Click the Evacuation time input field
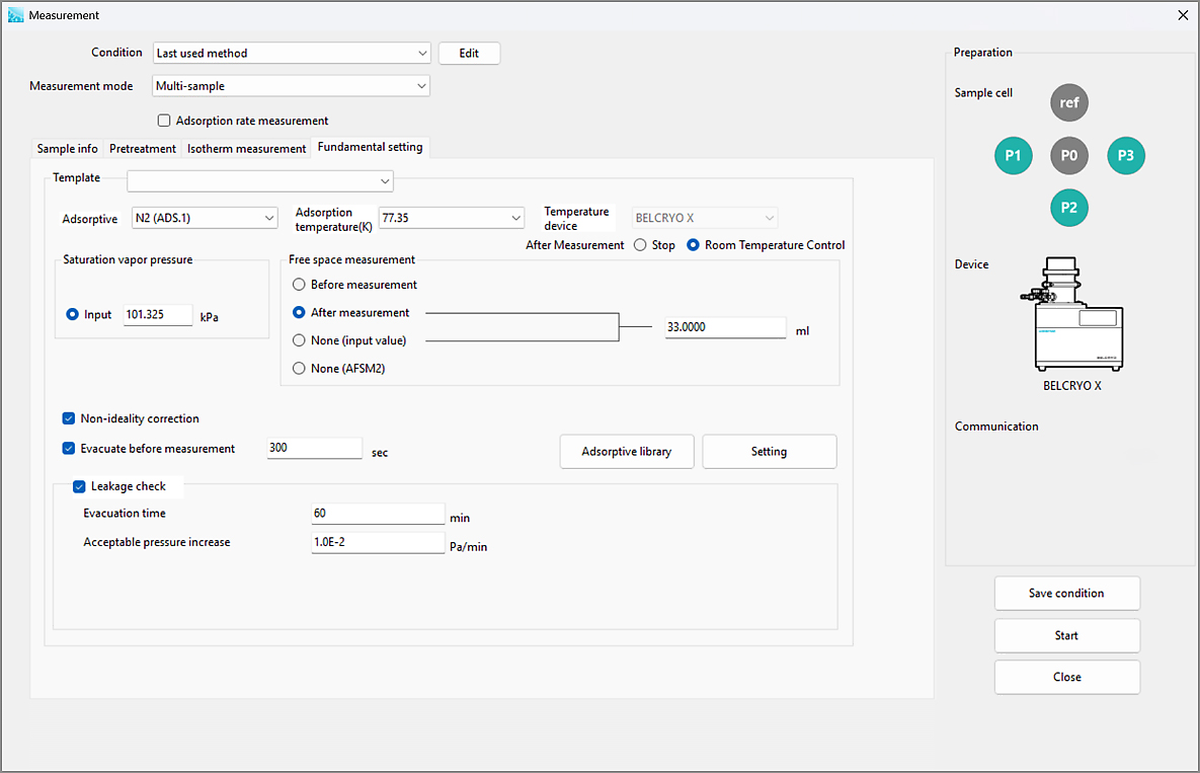The height and width of the screenshot is (773, 1200). click(377, 513)
